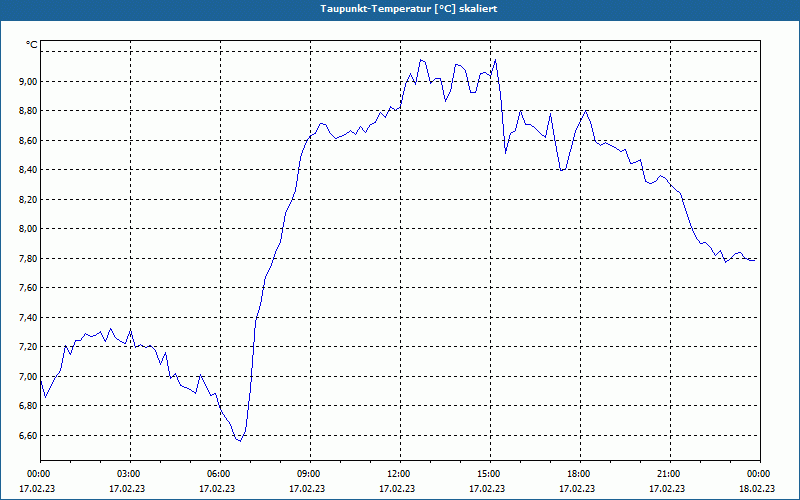
Task: Click the 8,40 y-axis value
Action: (x=29, y=170)
